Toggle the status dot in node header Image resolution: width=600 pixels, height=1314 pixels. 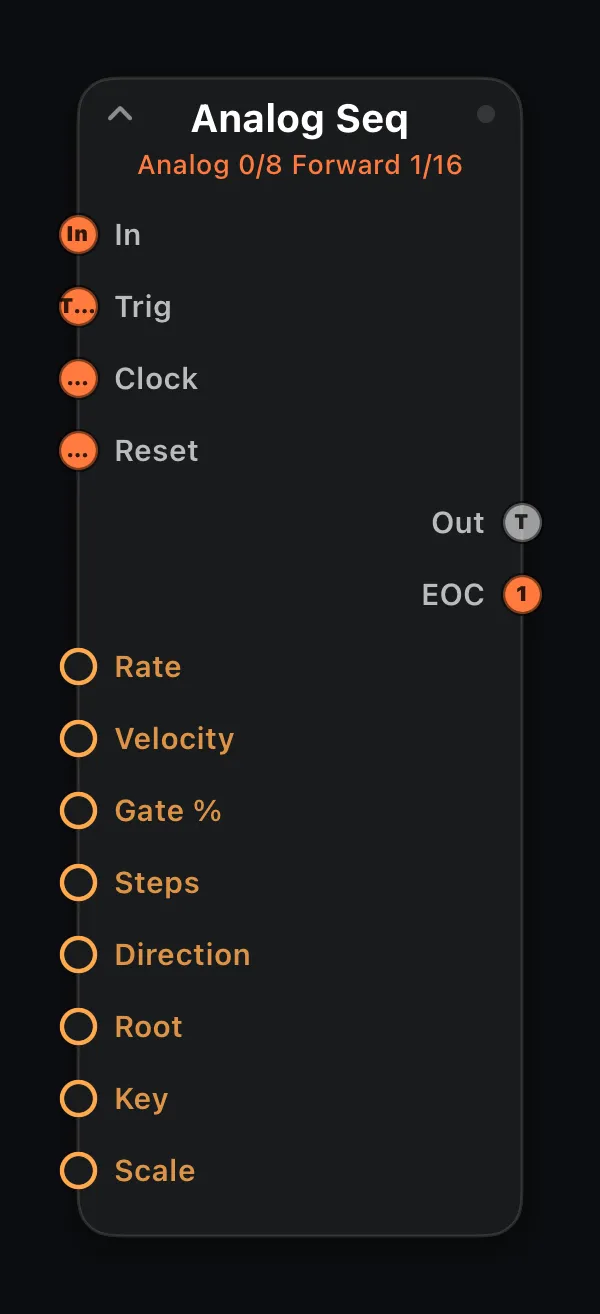486,114
